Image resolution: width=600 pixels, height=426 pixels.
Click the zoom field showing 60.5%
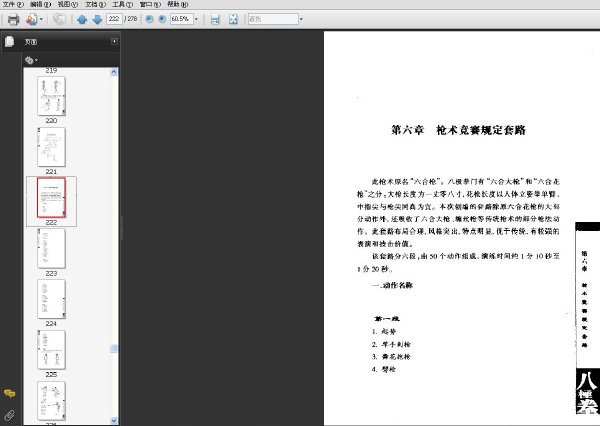(x=181, y=19)
